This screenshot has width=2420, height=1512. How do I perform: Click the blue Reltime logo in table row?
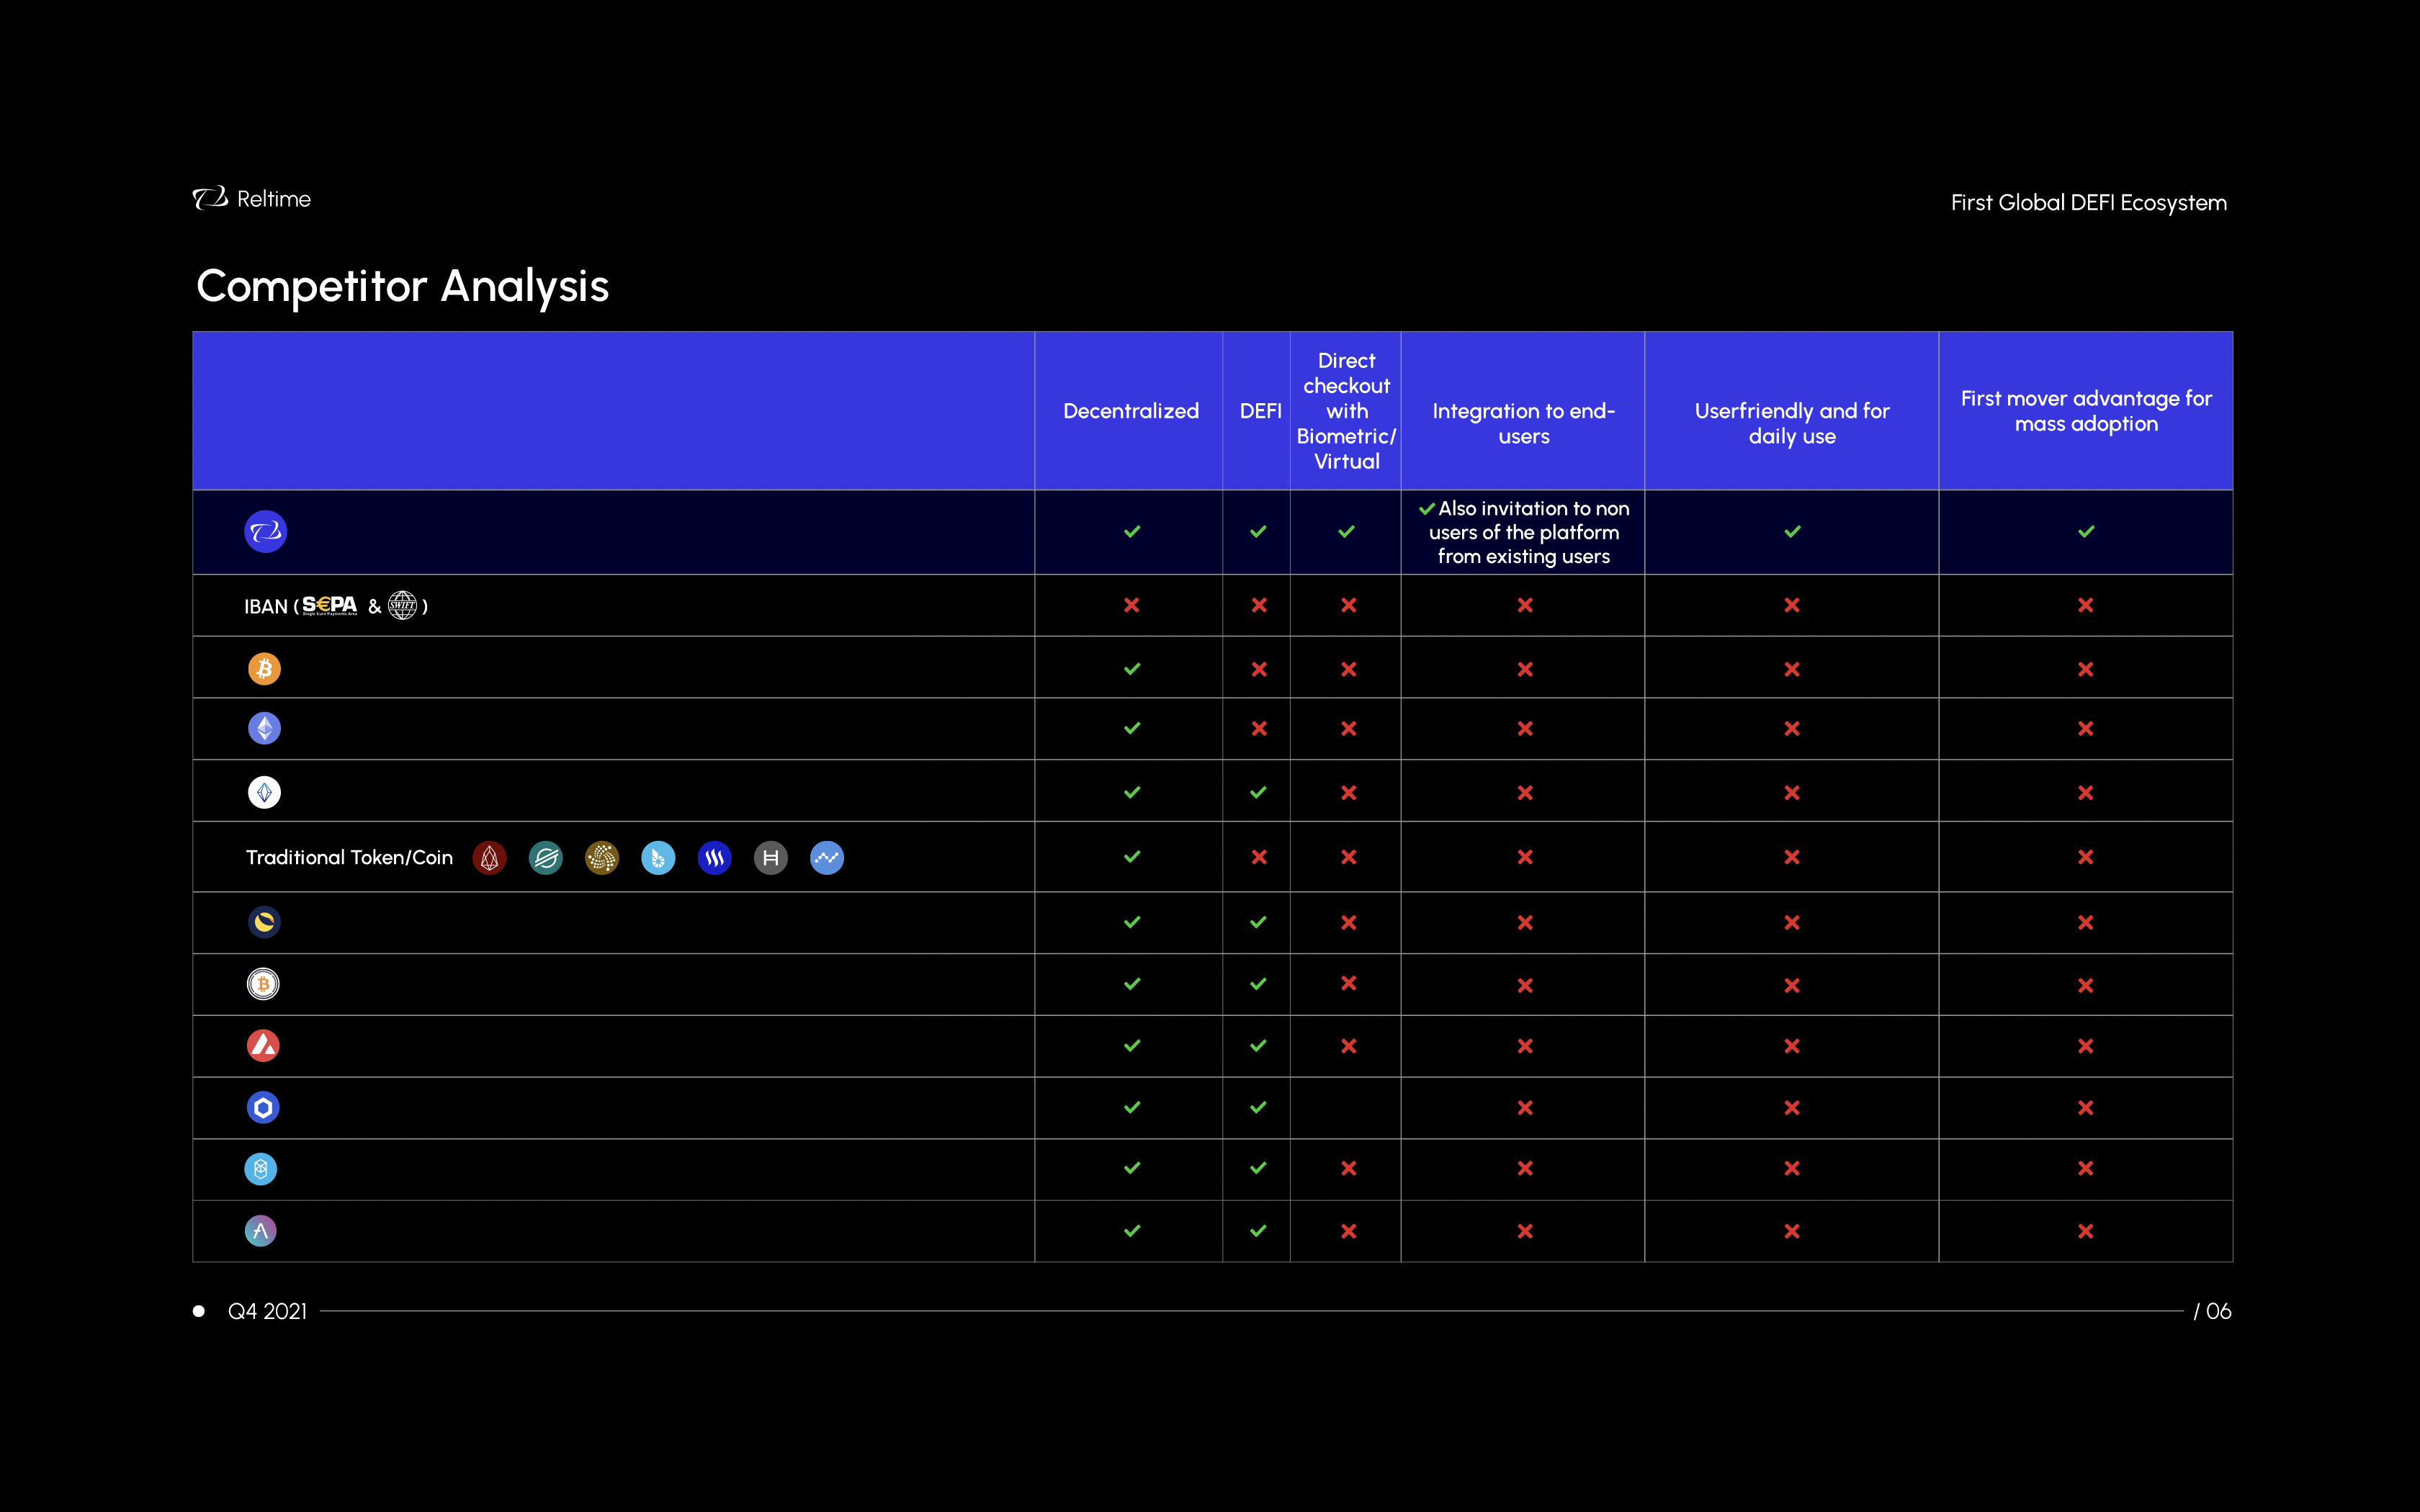point(266,532)
